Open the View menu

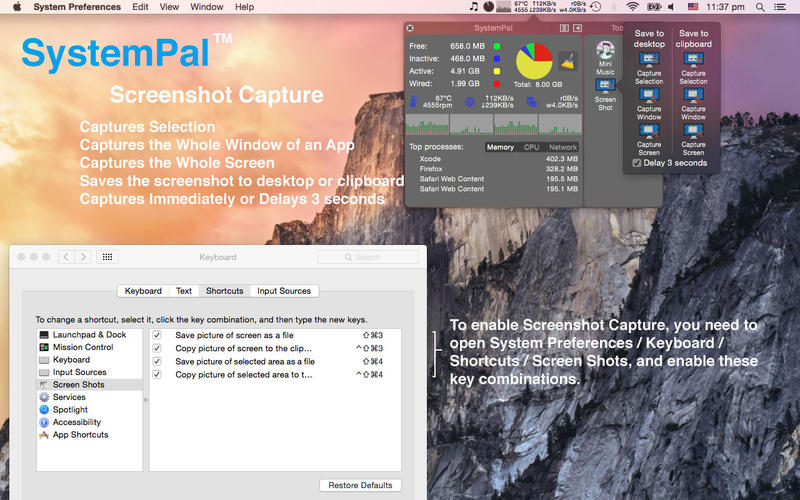point(169,7)
